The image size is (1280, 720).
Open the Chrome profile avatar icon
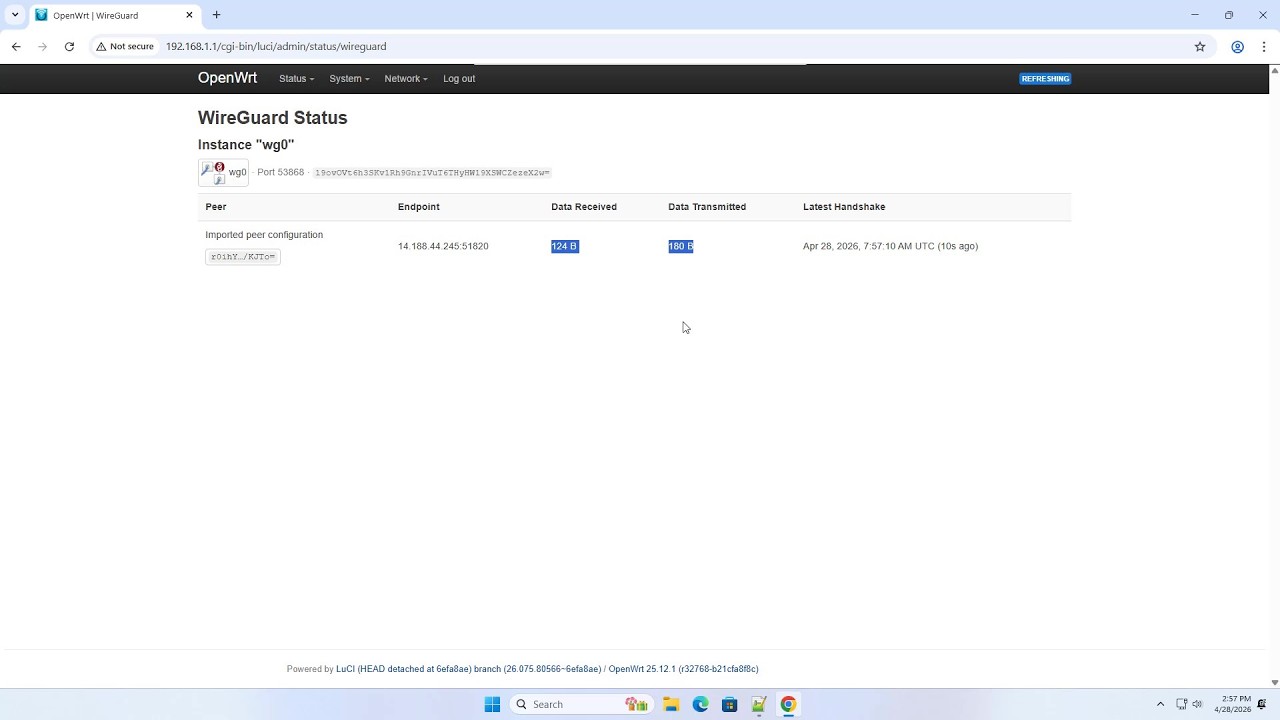[1237, 46]
